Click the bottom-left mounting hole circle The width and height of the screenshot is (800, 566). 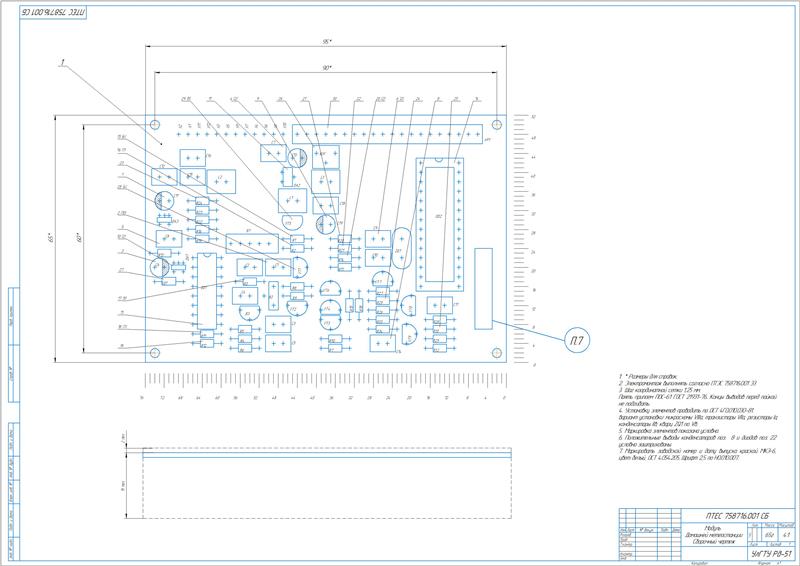(x=155, y=353)
